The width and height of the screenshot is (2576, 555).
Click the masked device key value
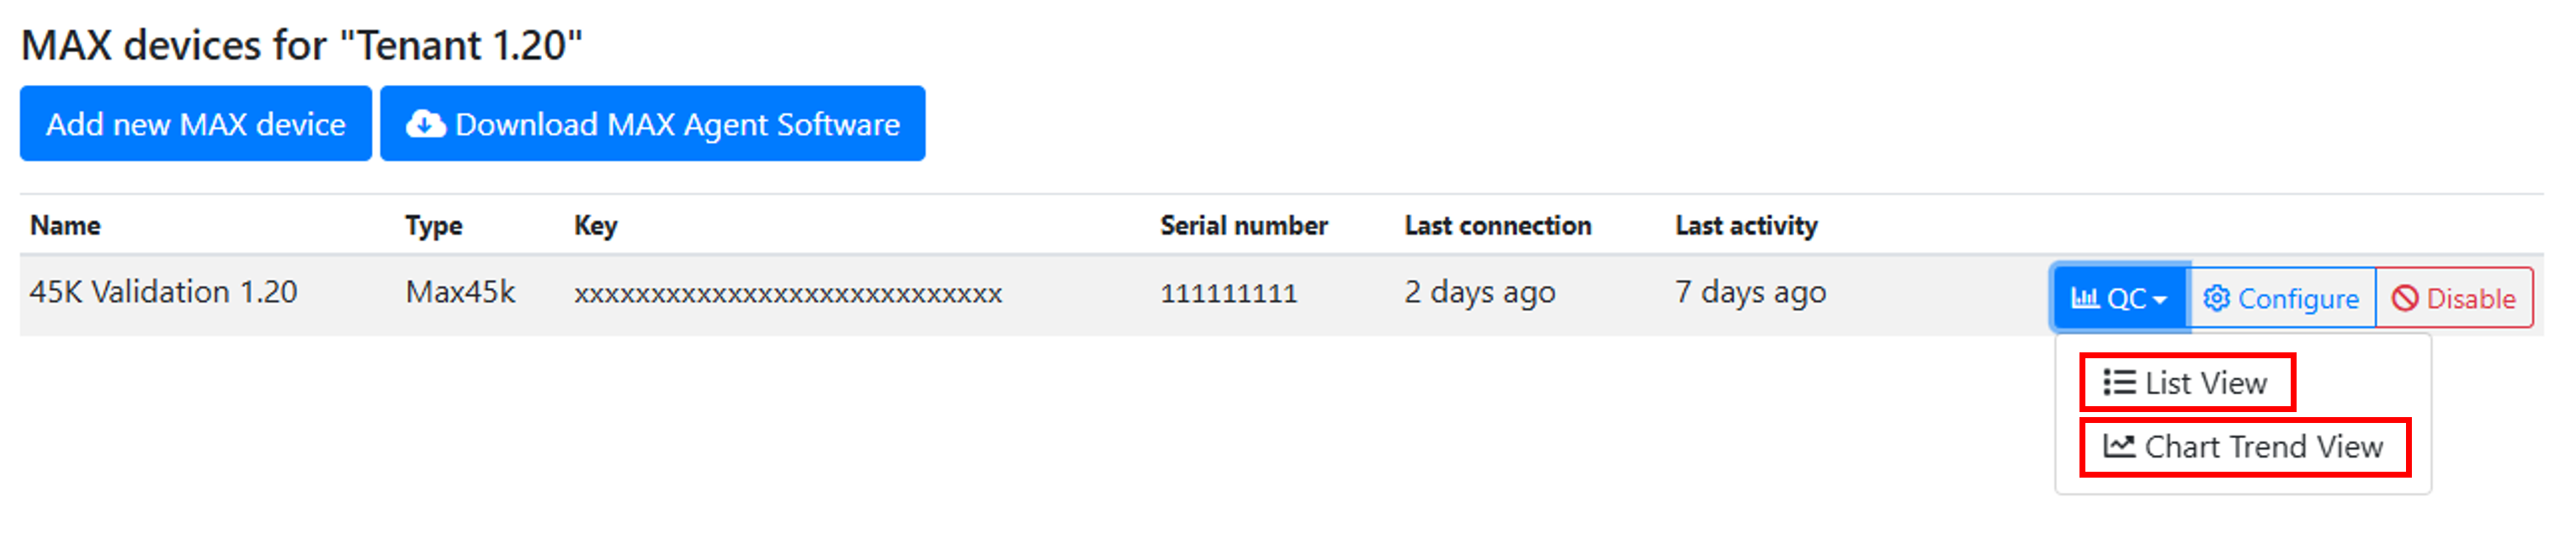[x=787, y=294]
